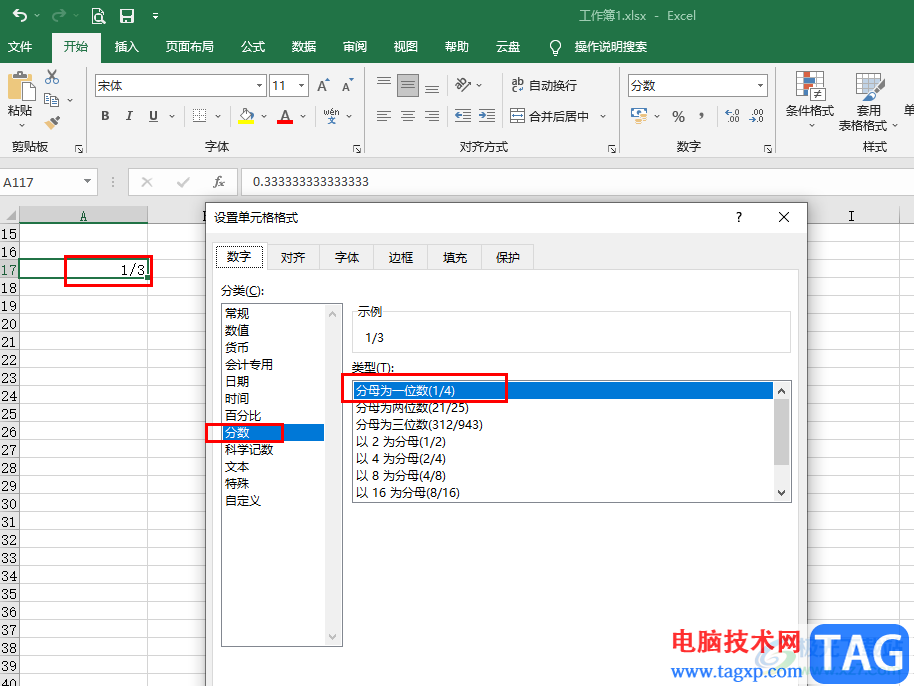Image resolution: width=914 pixels, height=686 pixels.
Task: Open the font name 宋体 dropdown
Action: click(x=259, y=86)
